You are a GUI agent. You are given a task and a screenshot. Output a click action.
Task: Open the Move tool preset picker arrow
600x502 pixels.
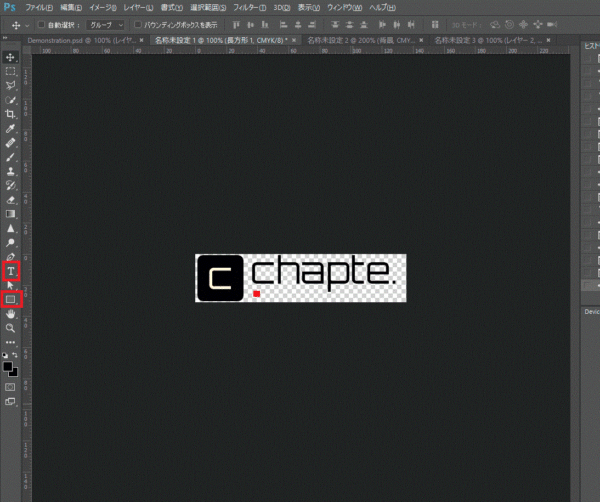click(27, 26)
